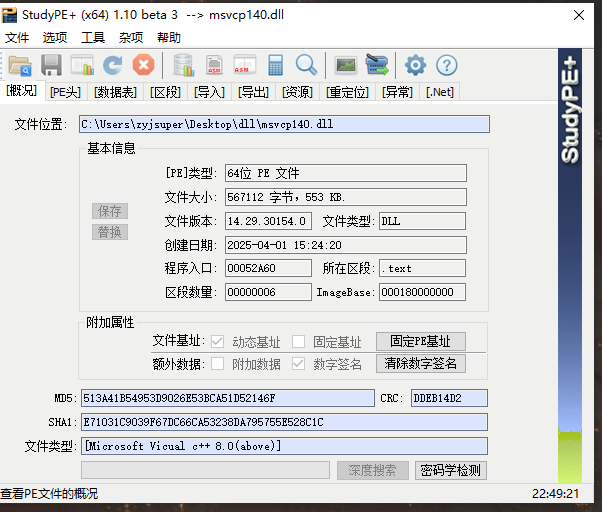Click the 深度搜索 button
Viewport: 602px width, 512px height.
pos(372,470)
